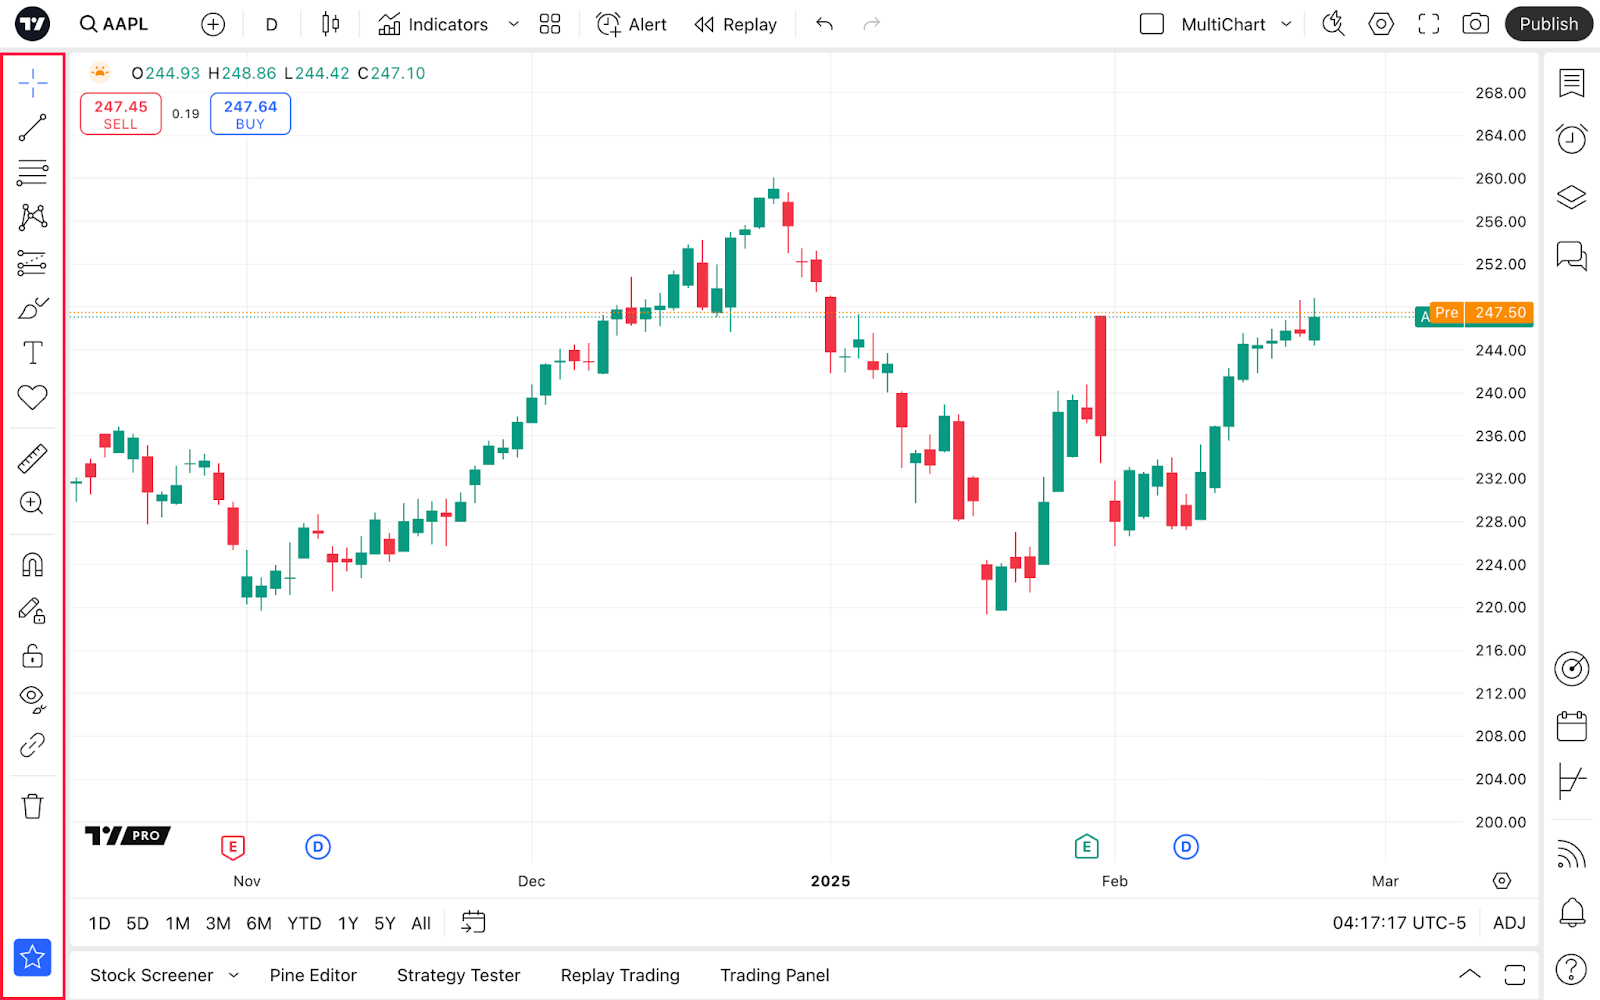
Task: Click the redo arrow
Action: click(x=872, y=24)
